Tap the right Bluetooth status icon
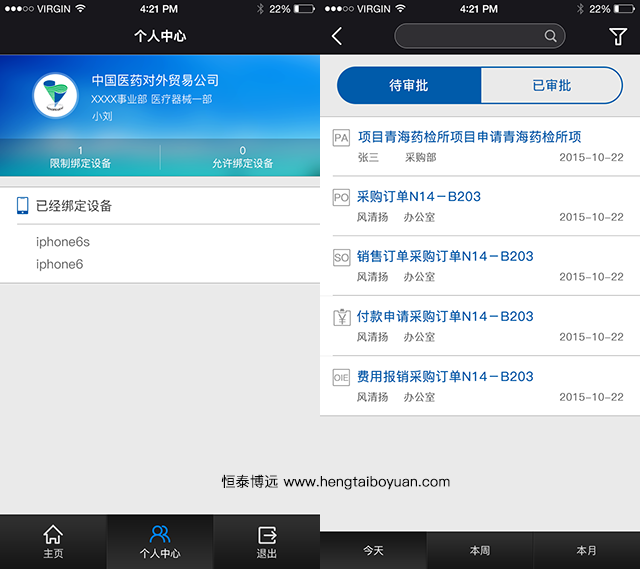Image resolution: width=640 pixels, height=569 pixels. (x=580, y=9)
